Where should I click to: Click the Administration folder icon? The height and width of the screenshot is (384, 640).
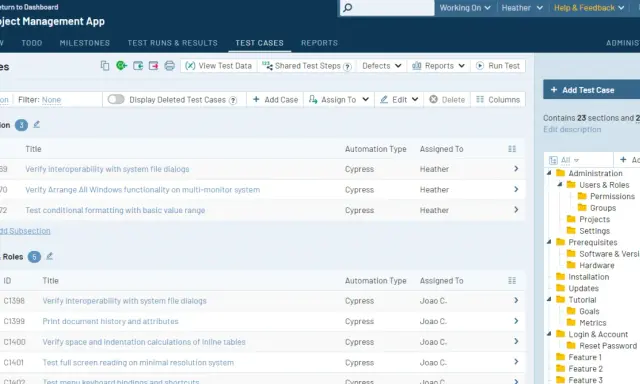[561, 173]
